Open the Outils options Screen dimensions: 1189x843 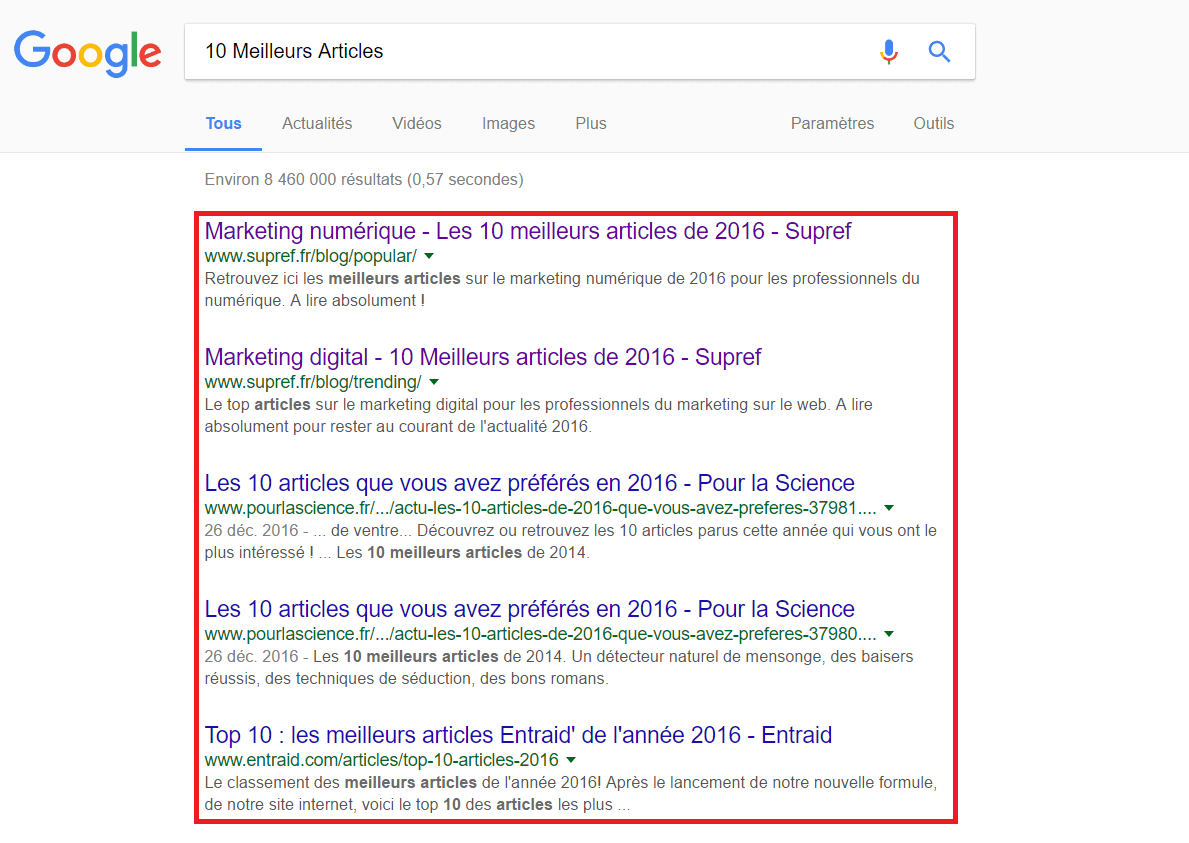click(x=933, y=124)
